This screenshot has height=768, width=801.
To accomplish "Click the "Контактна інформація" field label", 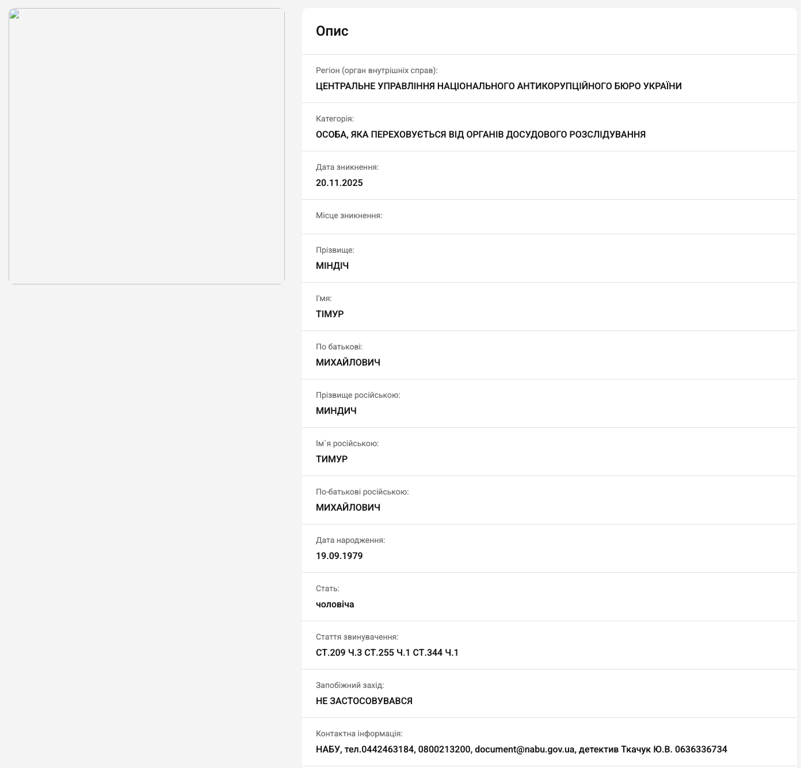I will pos(359,734).
